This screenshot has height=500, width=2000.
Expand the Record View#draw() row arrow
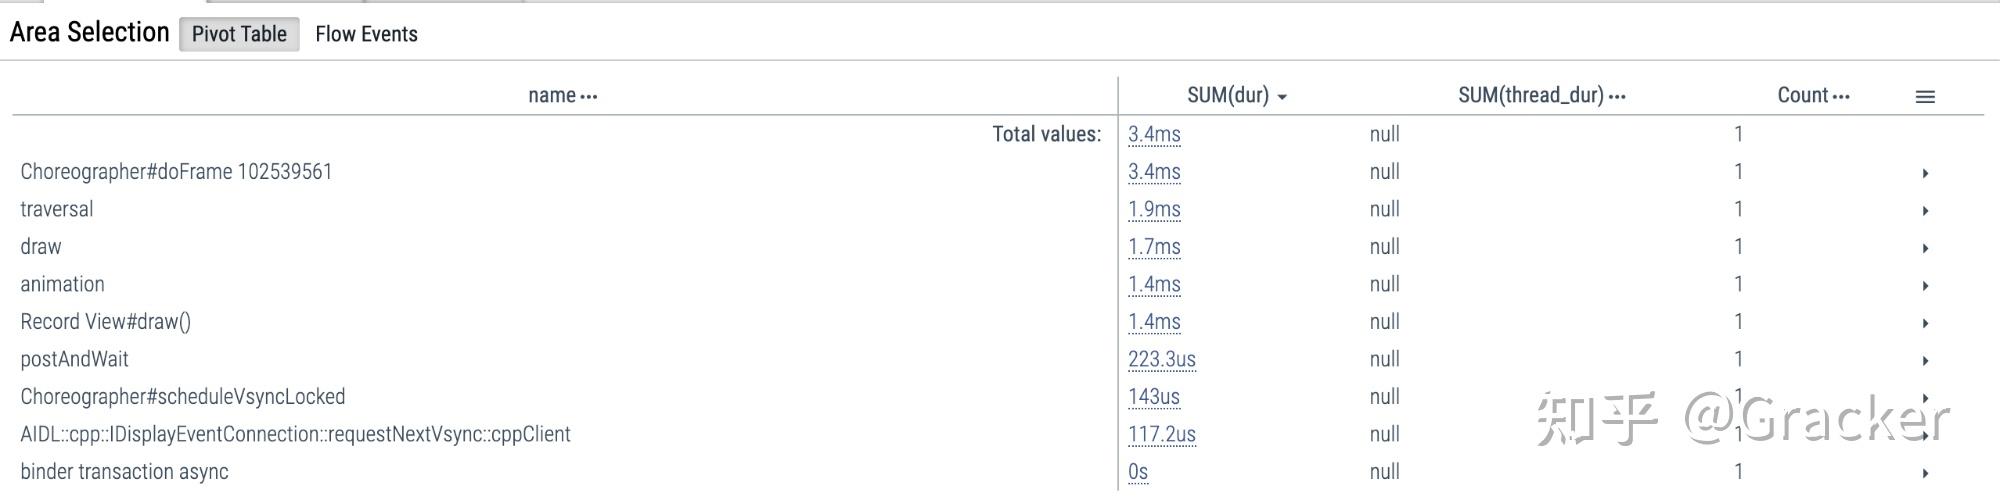point(1925,323)
